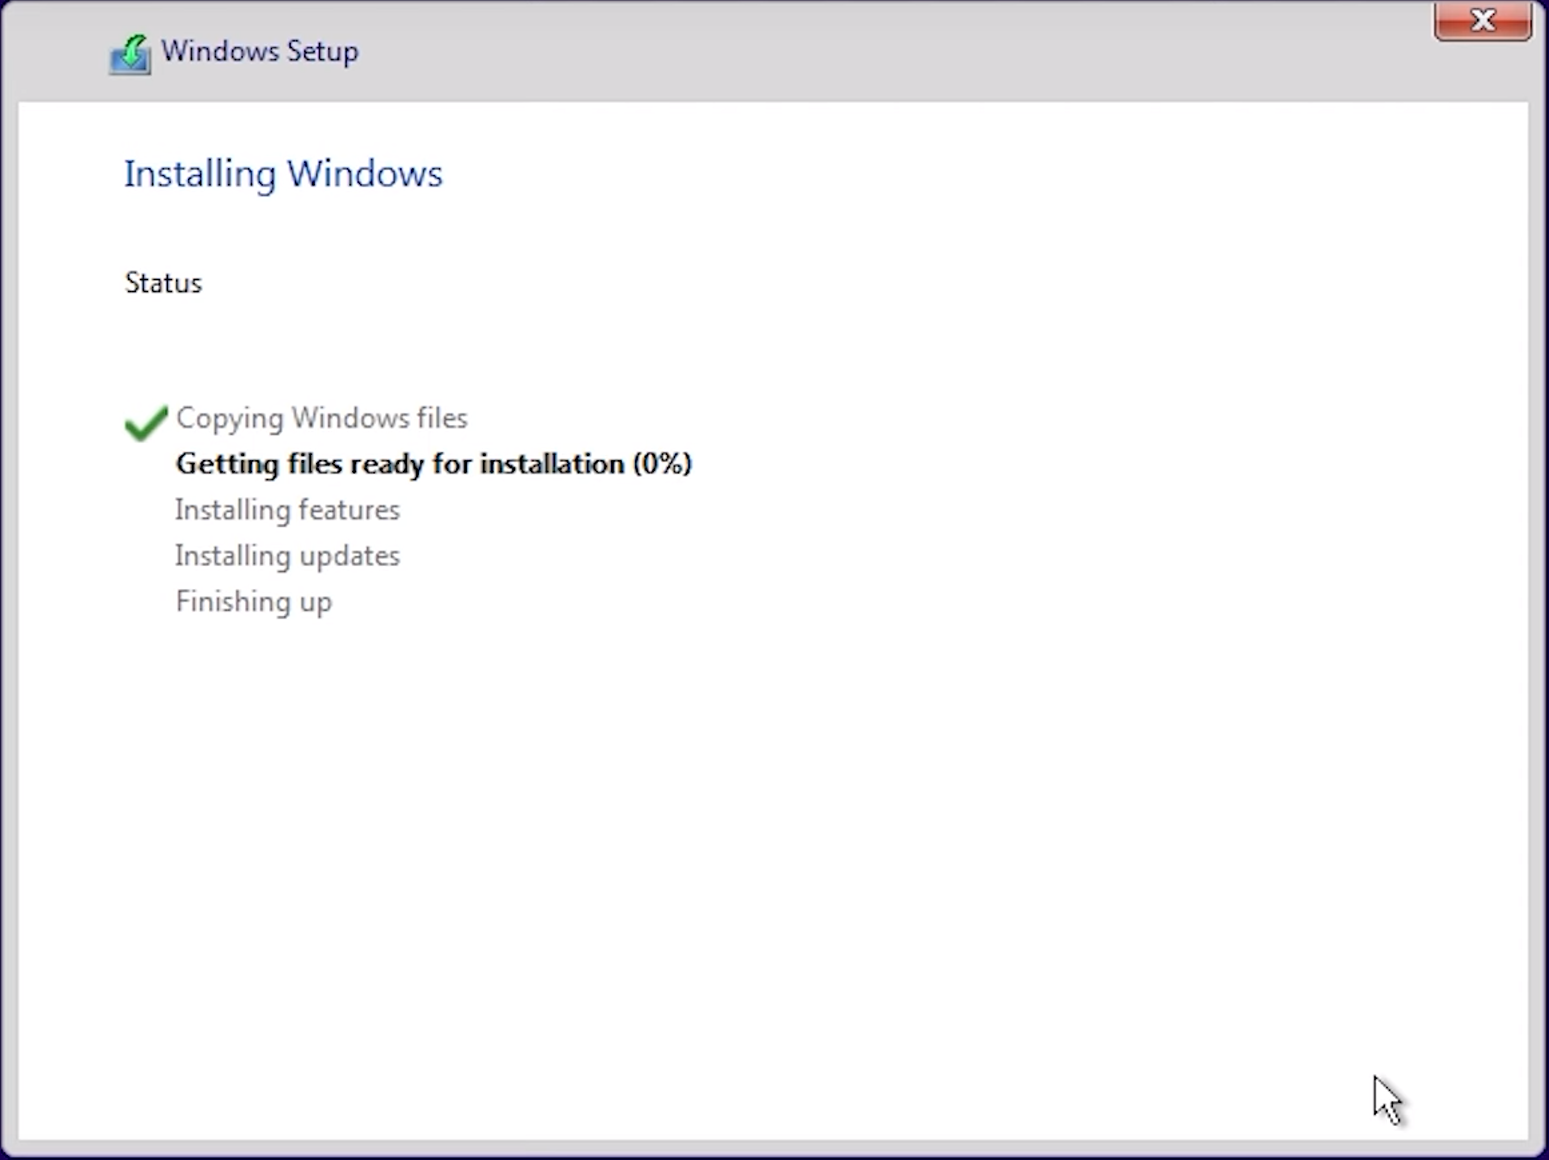
Task: Select the 'Finishing up' step
Action: click(x=253, y=602)
